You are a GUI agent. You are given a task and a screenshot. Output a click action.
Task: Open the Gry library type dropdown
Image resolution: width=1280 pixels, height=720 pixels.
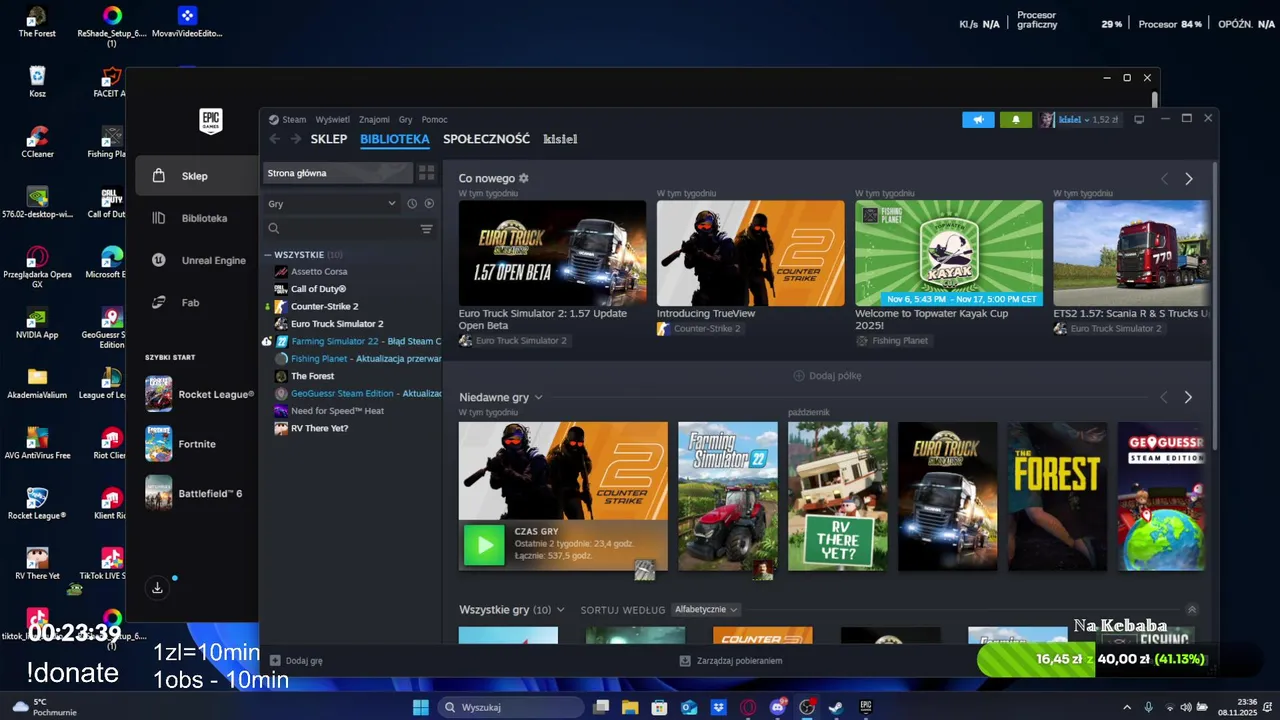click(332, 204)
